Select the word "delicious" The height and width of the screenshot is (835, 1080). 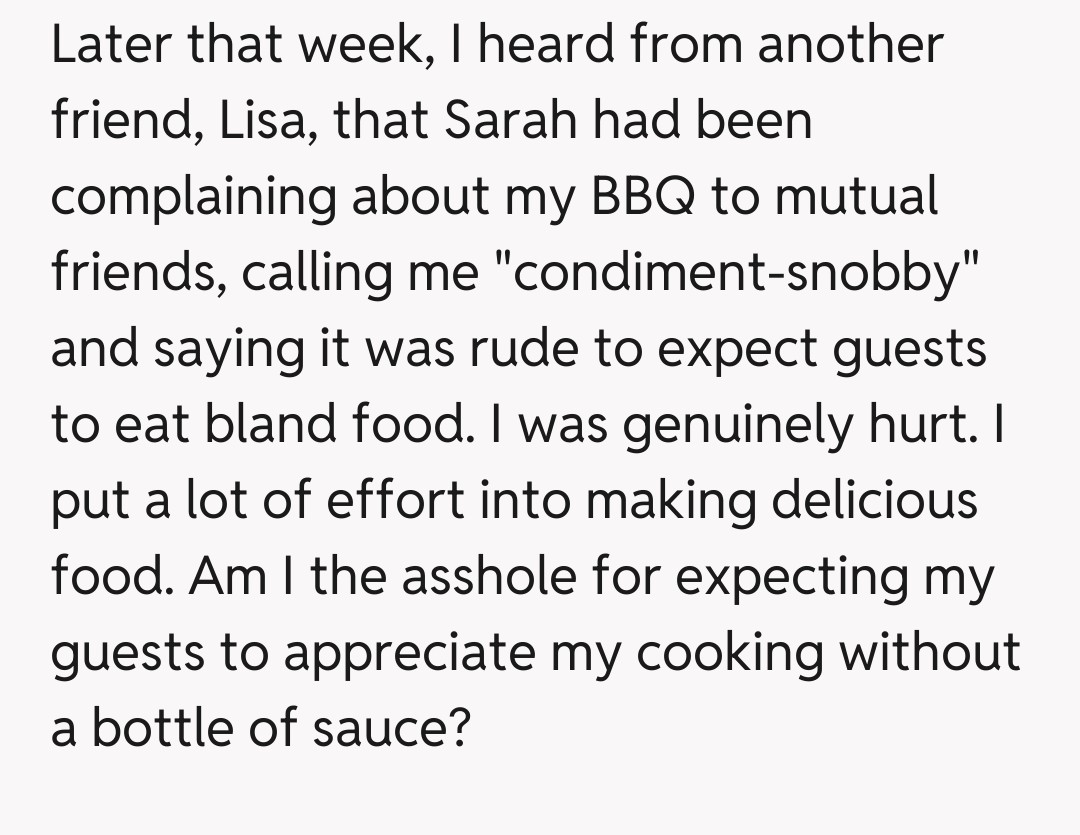coord(878,502)
